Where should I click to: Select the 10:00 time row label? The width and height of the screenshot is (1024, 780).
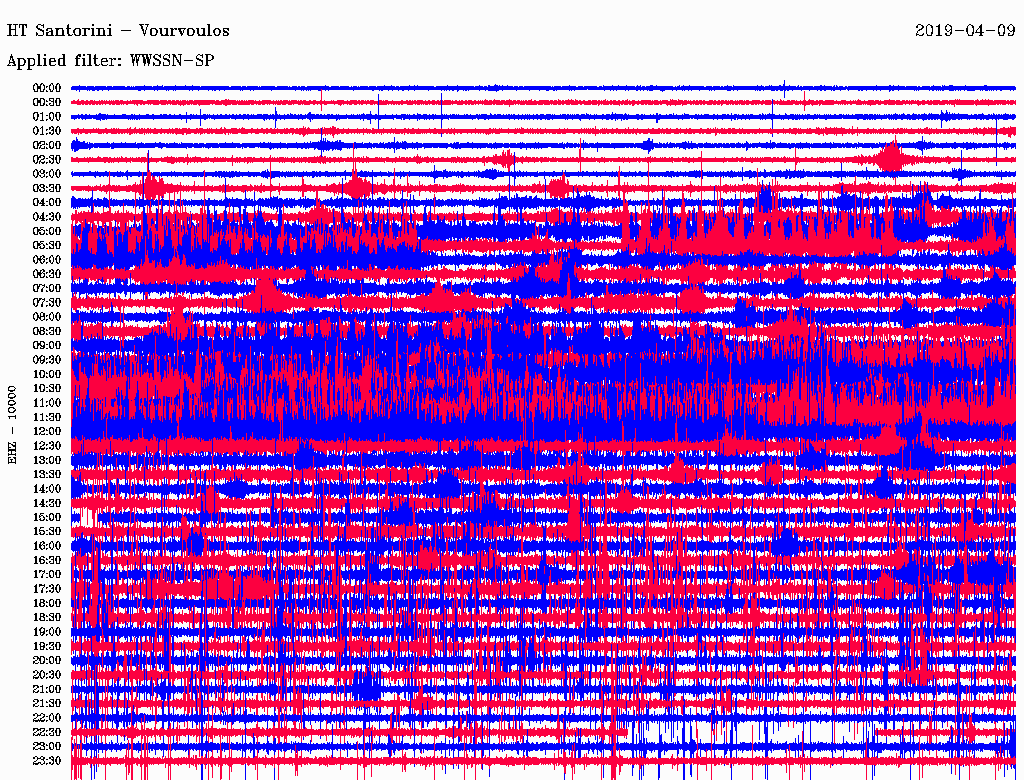[x=46, y=374]
